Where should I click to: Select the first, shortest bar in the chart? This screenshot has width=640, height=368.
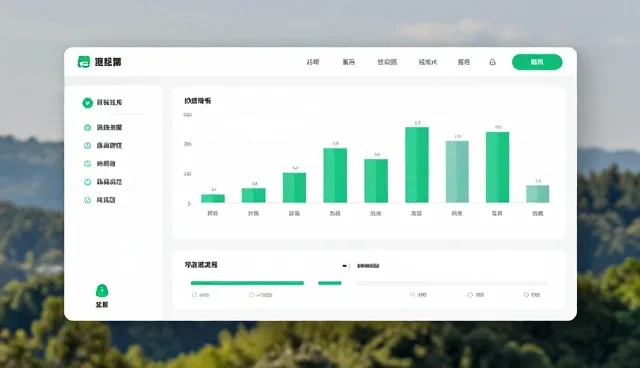point(213,198)
